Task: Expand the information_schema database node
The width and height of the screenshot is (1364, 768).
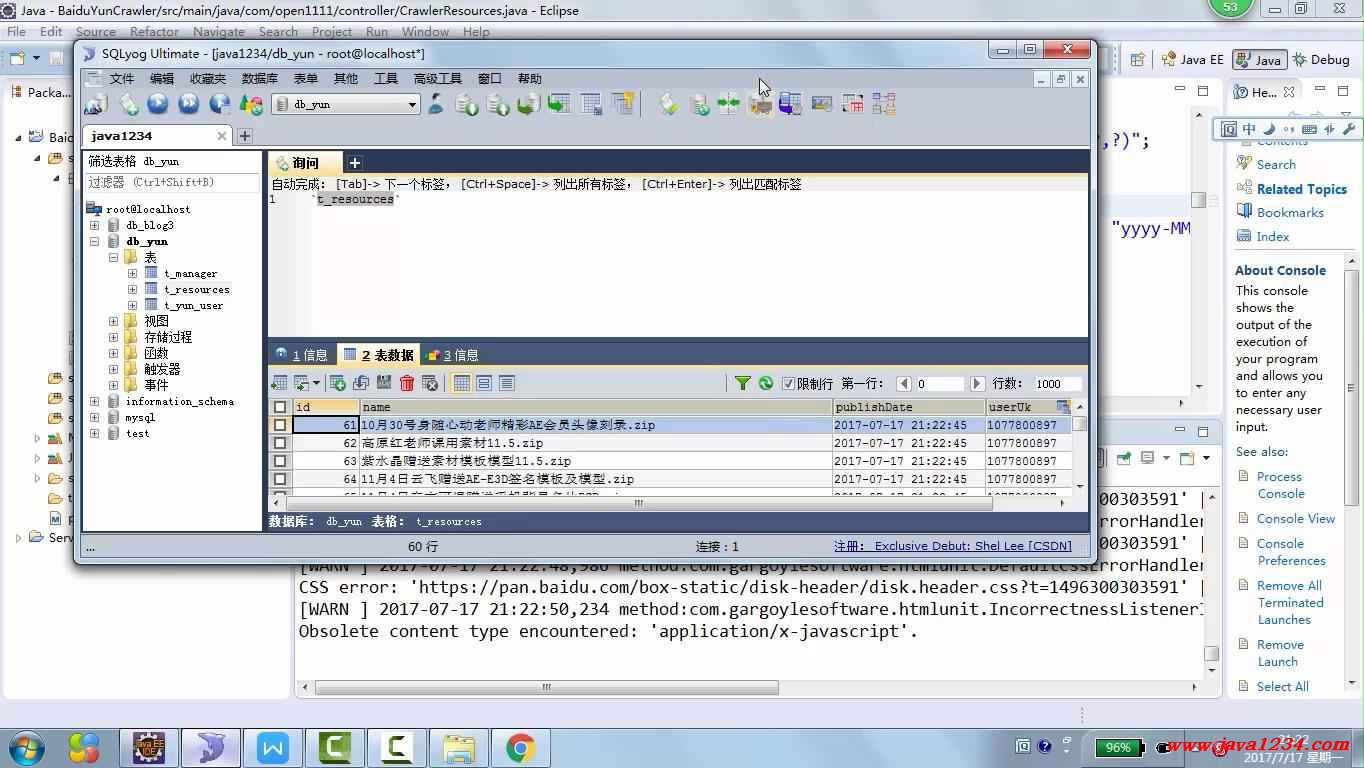Action: (95, 401)
